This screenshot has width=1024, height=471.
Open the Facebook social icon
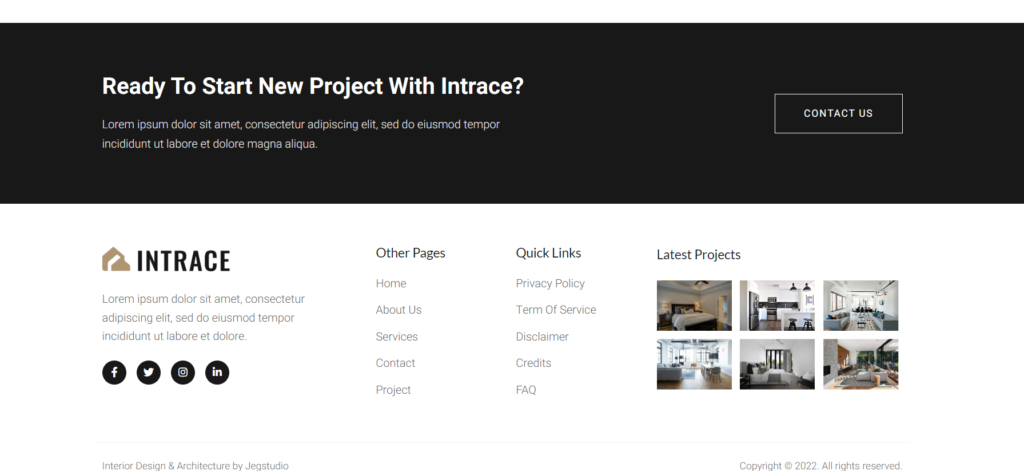[114, 372]
